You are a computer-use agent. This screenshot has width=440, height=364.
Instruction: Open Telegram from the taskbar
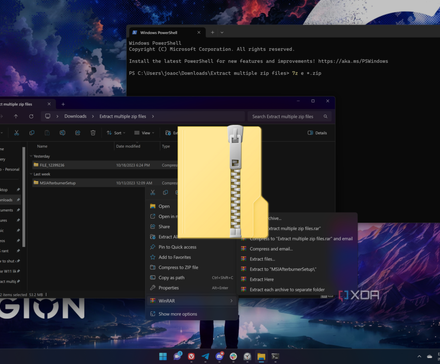point(205,356)
